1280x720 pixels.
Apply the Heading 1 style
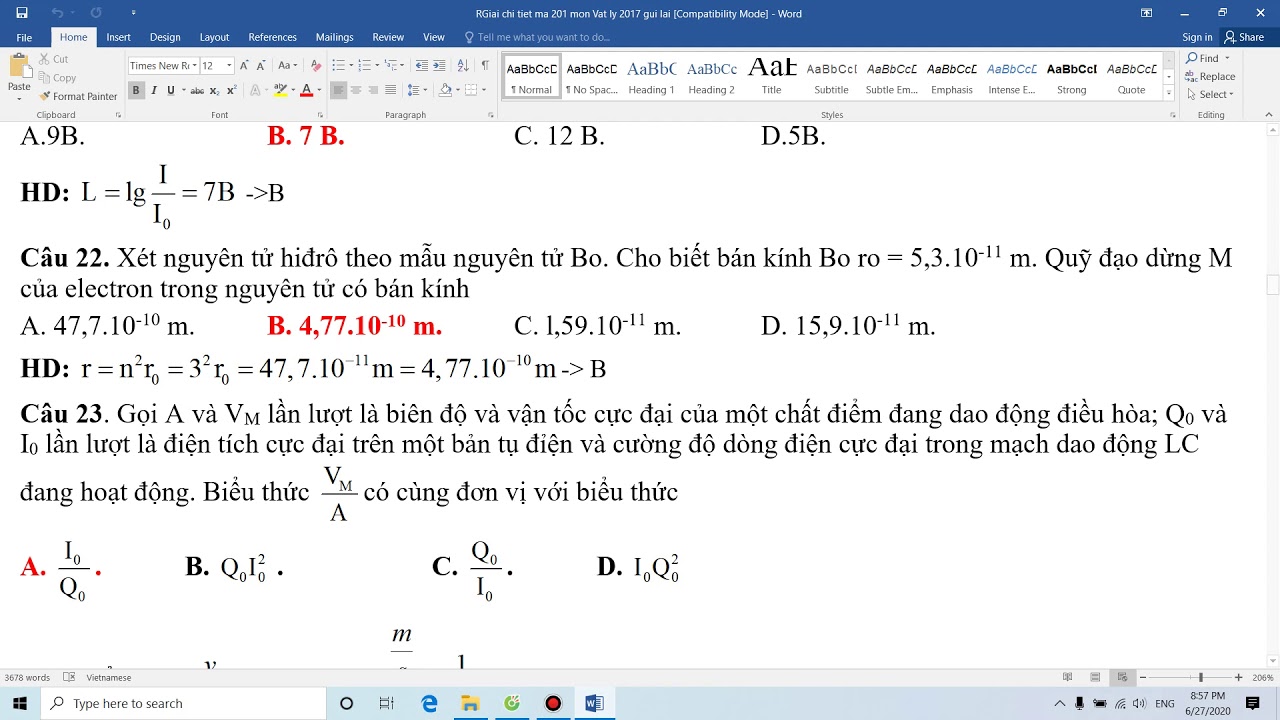651,78
